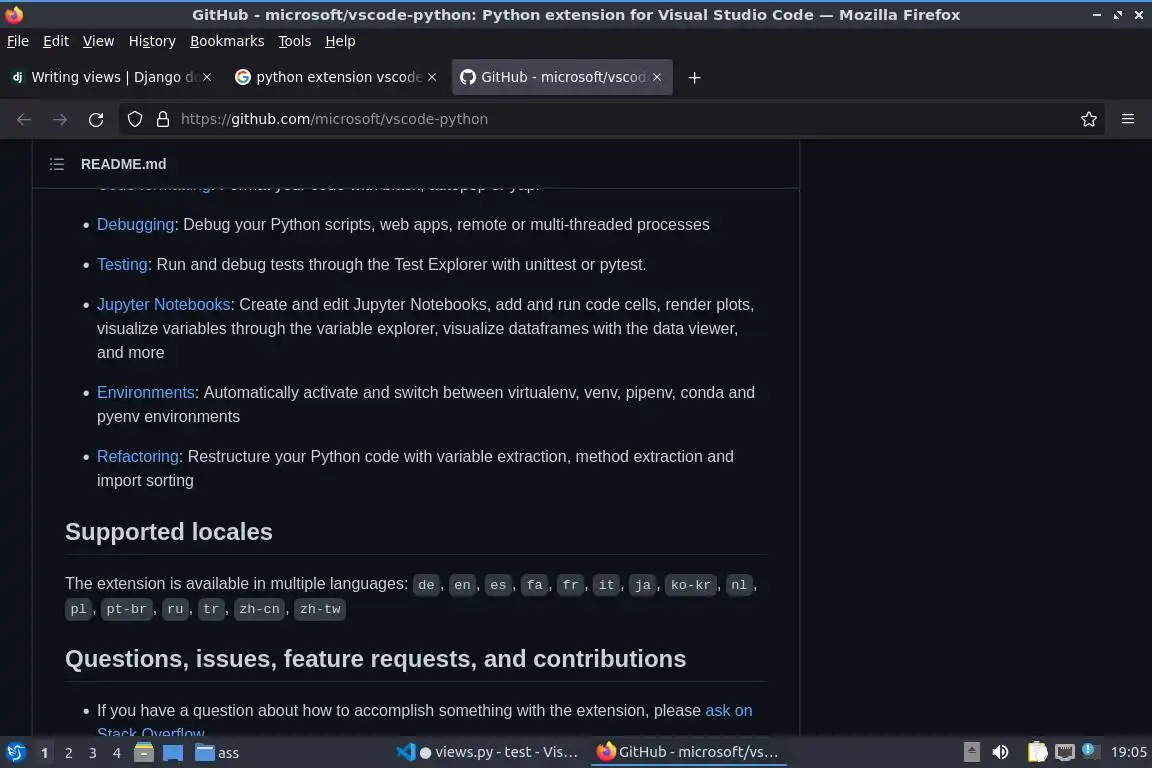Screen dimensions: 1152x768
Task: Click the blue desktop icon in taskbar
Action: click(173, 752)
